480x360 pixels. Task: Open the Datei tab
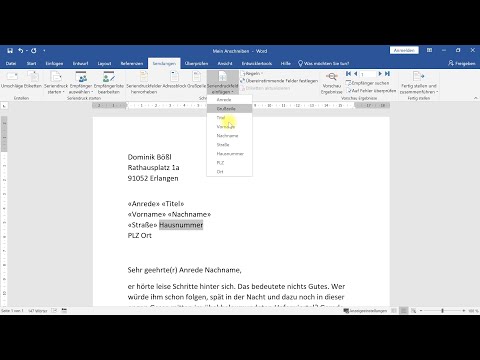pyautogui.click(x=11, y=63)
